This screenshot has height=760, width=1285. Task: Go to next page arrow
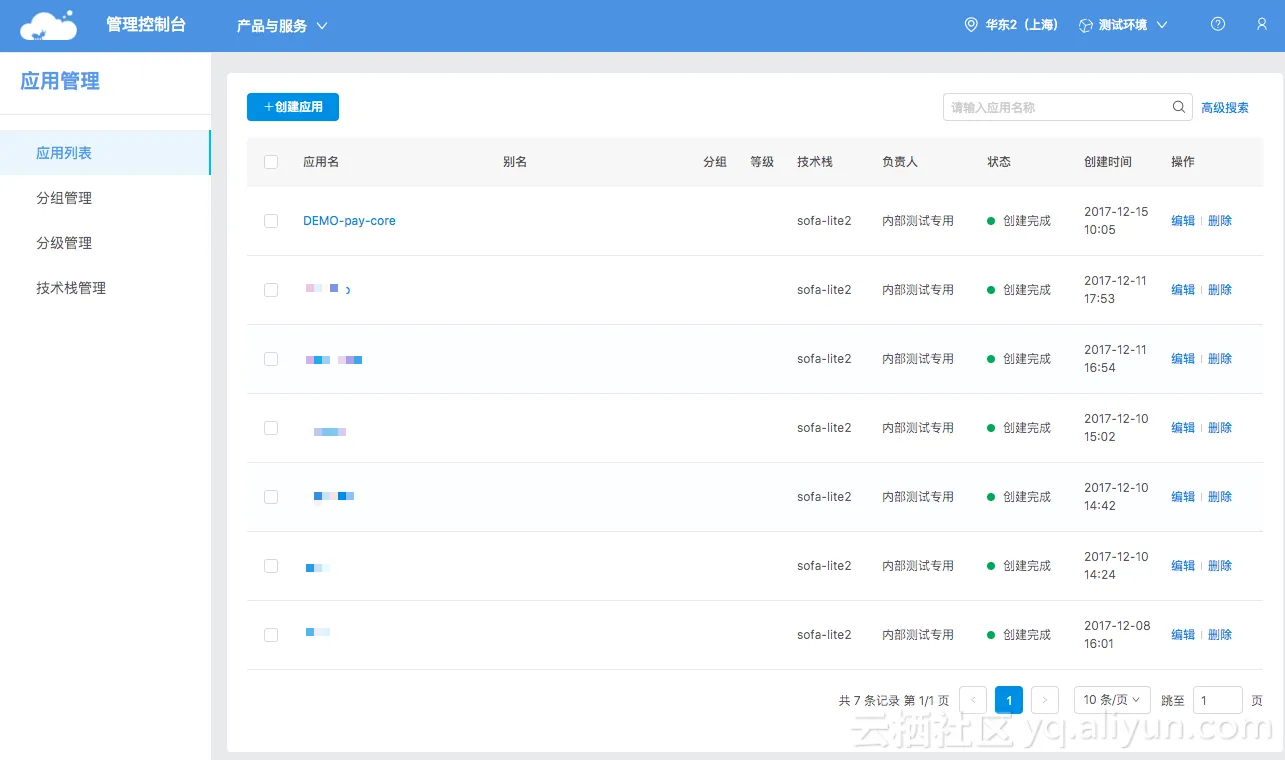click(x=1045, y=700)
